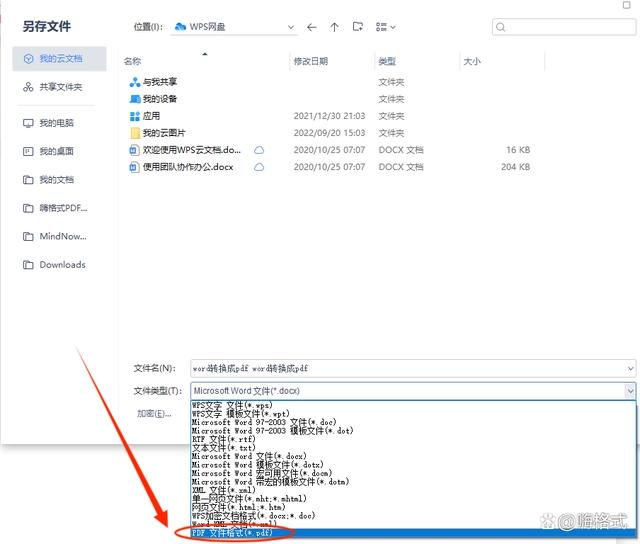Screen dimensions: 640x544
Task: Click cloud status icon beside 欢迎使用WPS云文档
Action: coord(259,150)
